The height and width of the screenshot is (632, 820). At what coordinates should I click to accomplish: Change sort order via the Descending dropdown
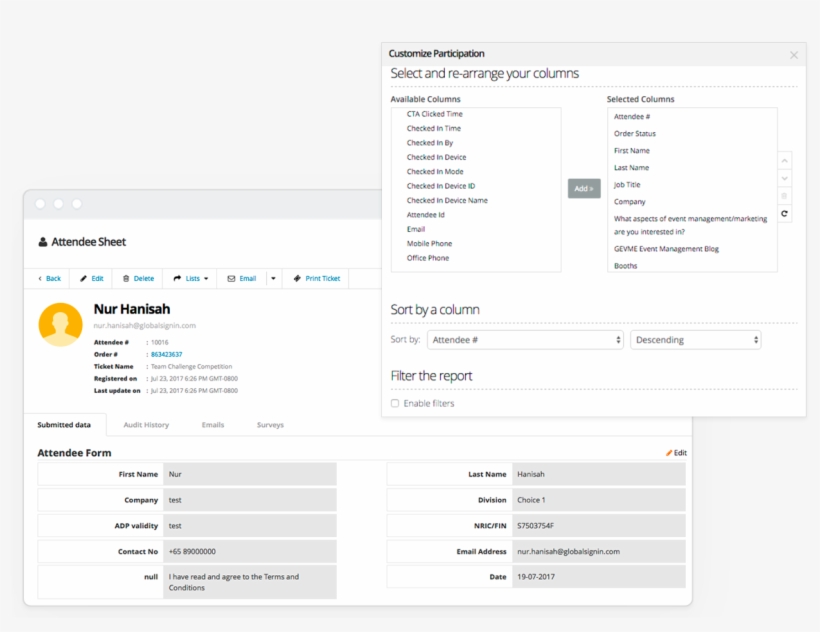click(x=696, y=339)
